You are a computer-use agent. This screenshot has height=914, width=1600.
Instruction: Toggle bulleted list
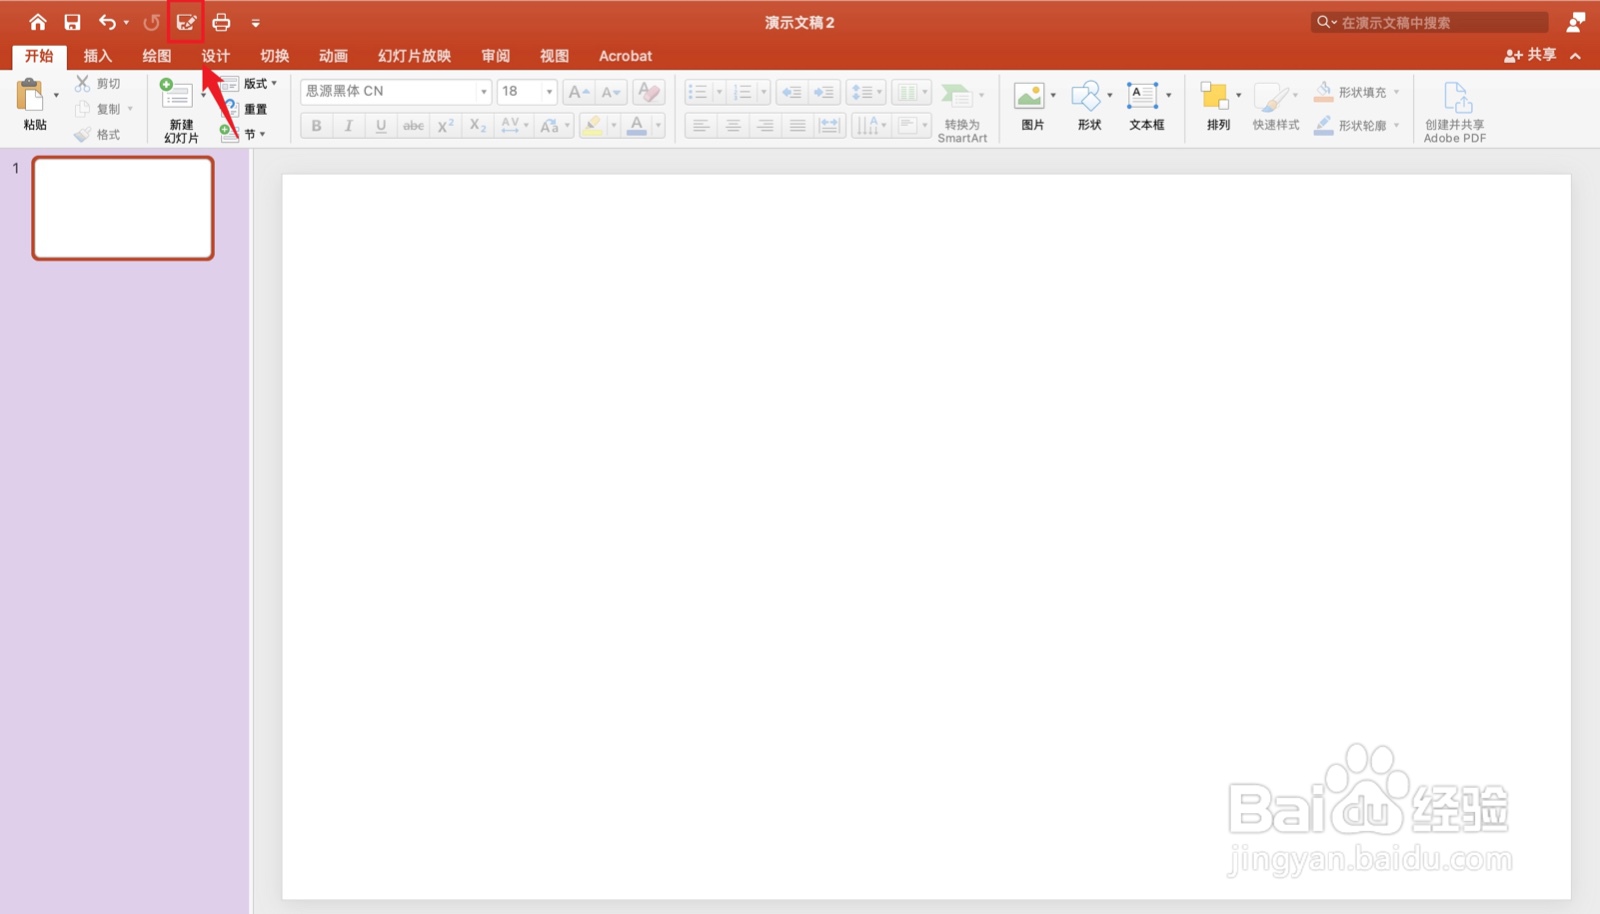tap(697, 92)
